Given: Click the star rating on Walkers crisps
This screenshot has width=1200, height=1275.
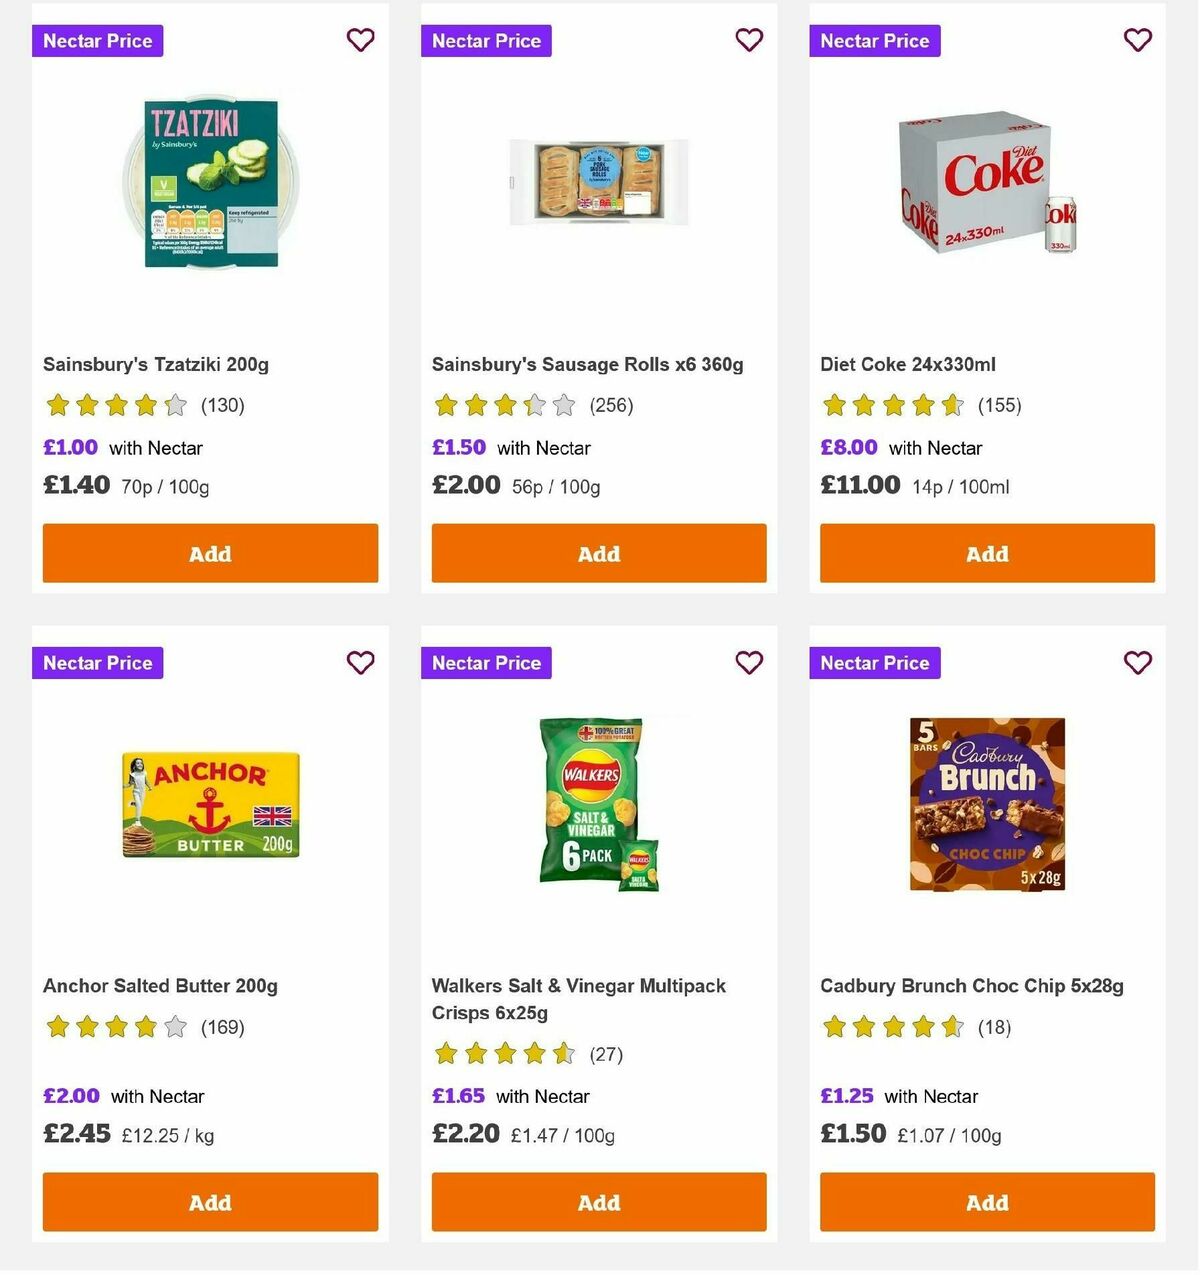Looking at the screenshot, I should point(505,1053).
